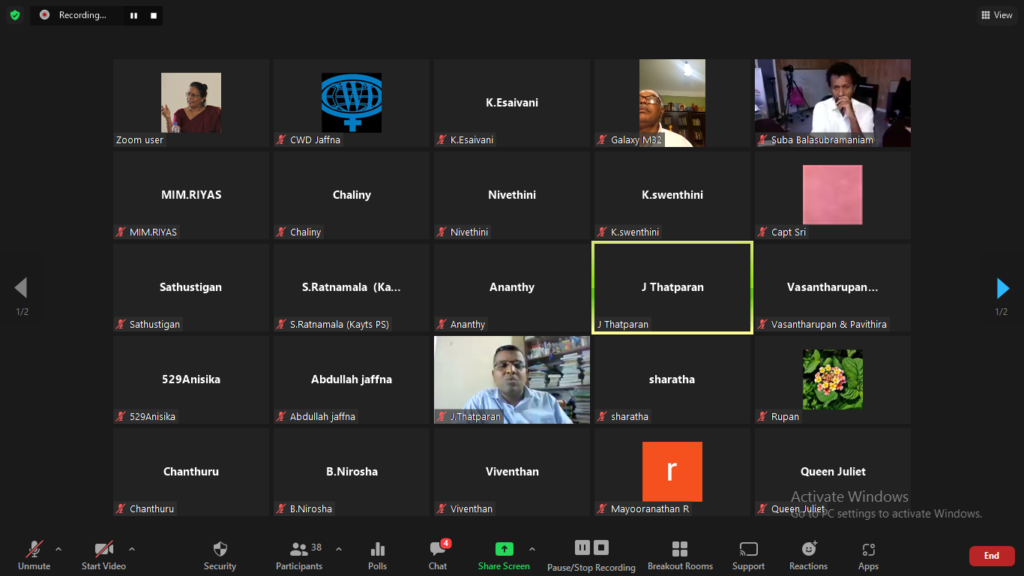Open the Chat panel
This screenshot has height=576, width=1024.
coord(438,556)
